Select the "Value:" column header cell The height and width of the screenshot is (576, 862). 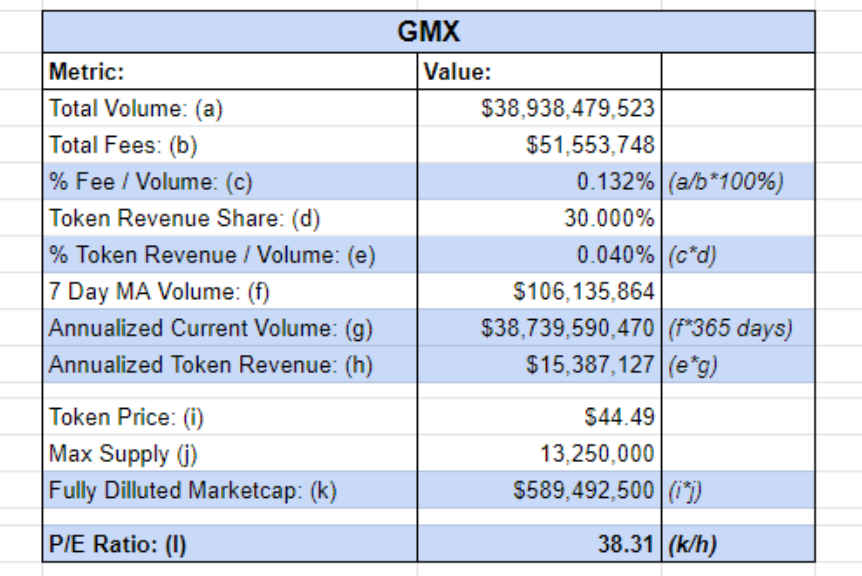point(538,72)
